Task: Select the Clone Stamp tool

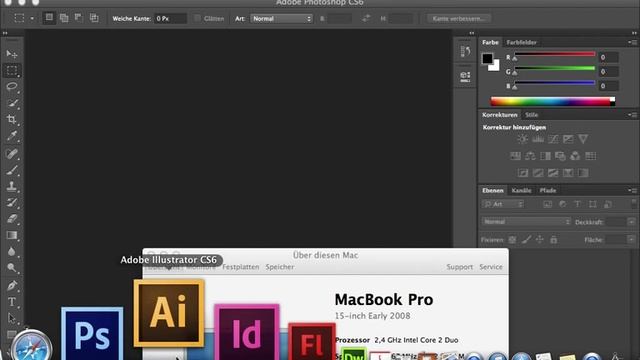Action: click(12, 186)
